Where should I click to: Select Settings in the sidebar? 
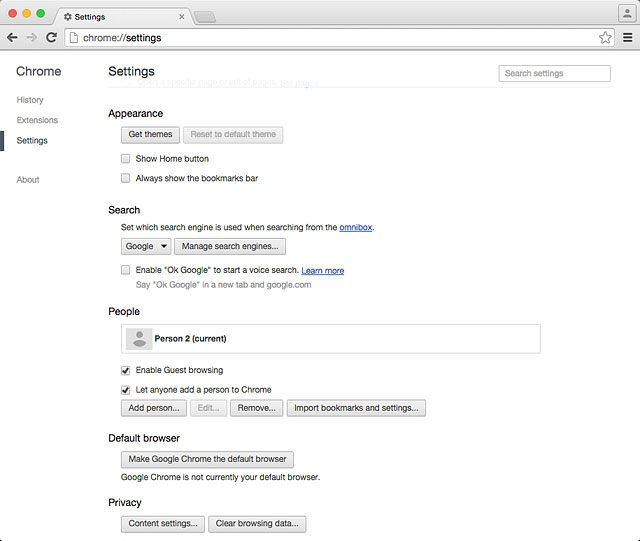point(32,140)
